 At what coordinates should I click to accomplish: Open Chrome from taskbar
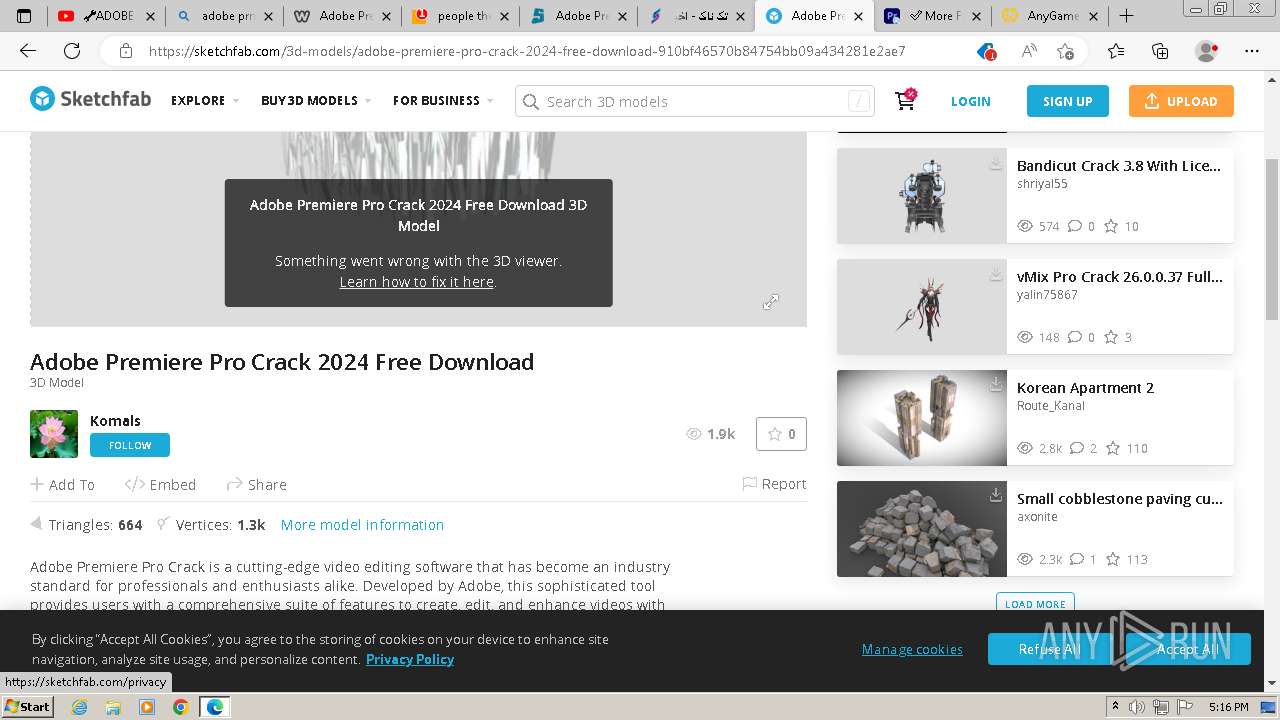pyautogui.click(x=180, y=707)
